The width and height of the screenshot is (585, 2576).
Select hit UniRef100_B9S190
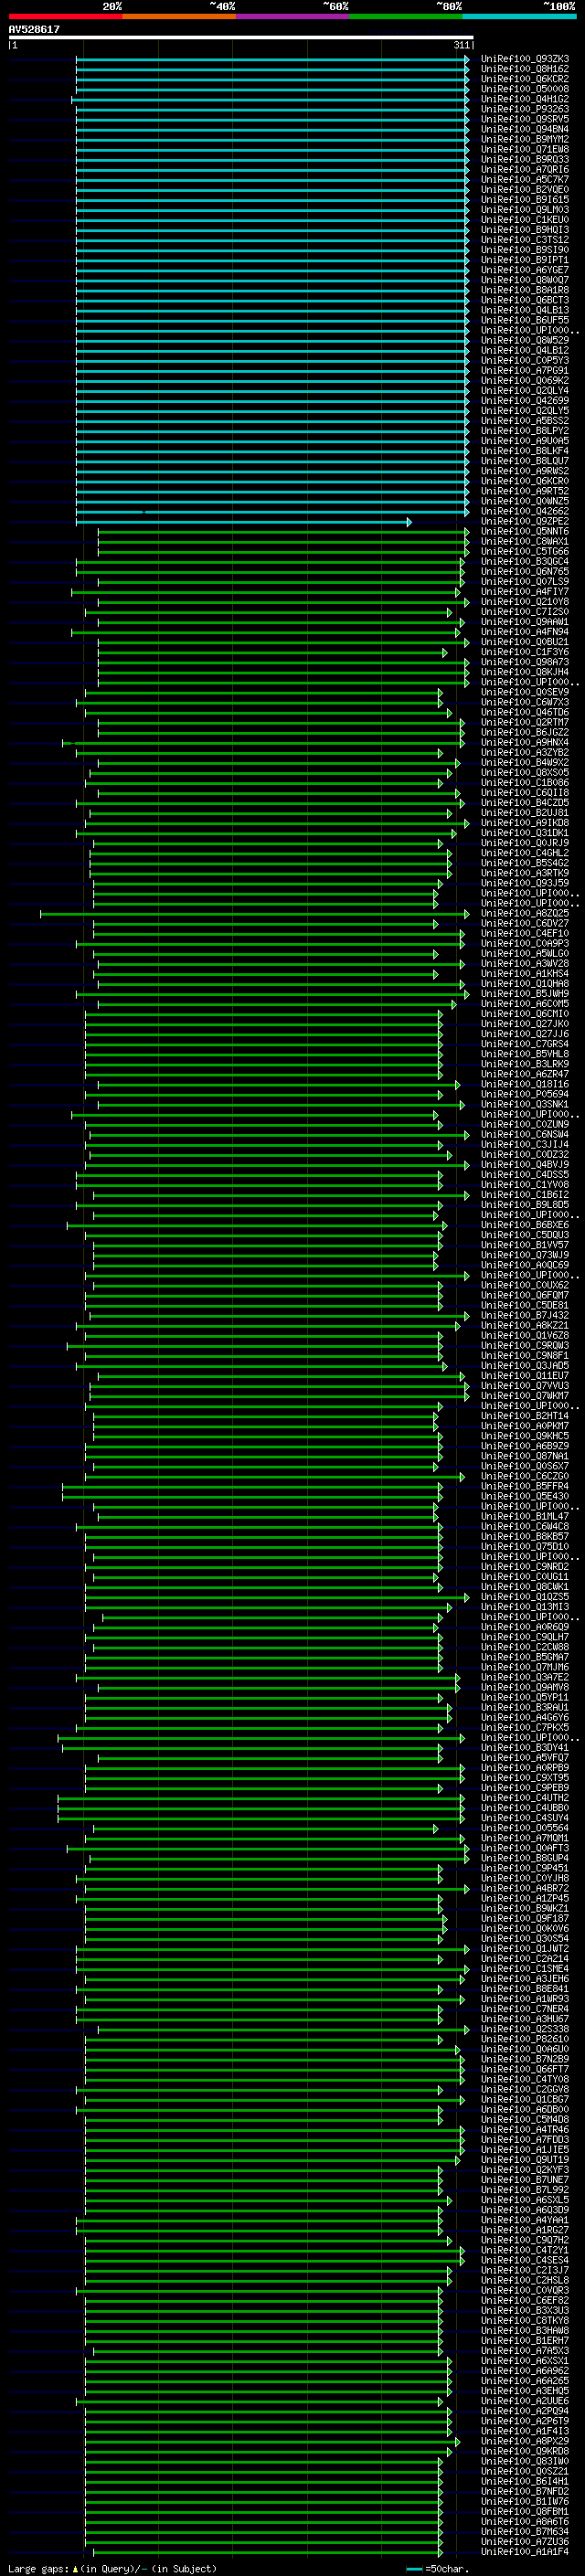525,250
